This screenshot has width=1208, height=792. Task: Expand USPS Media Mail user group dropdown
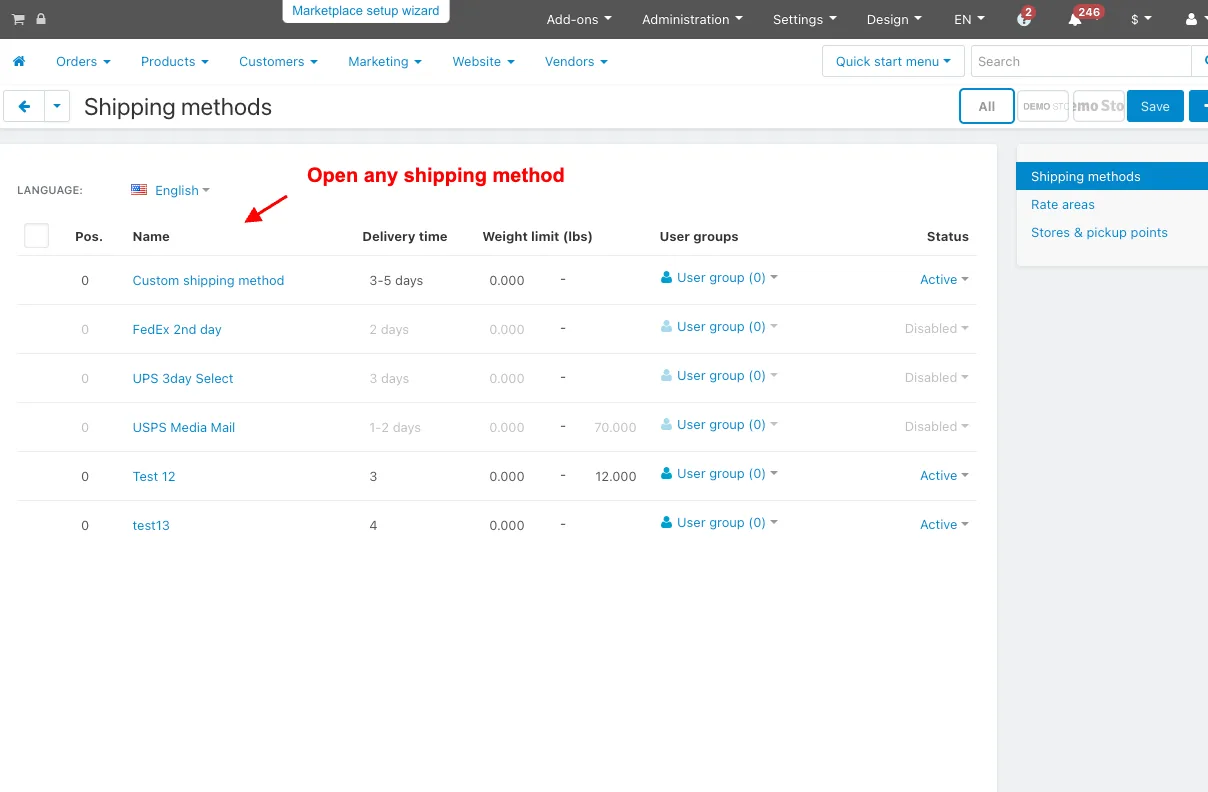tap(719, 425)
